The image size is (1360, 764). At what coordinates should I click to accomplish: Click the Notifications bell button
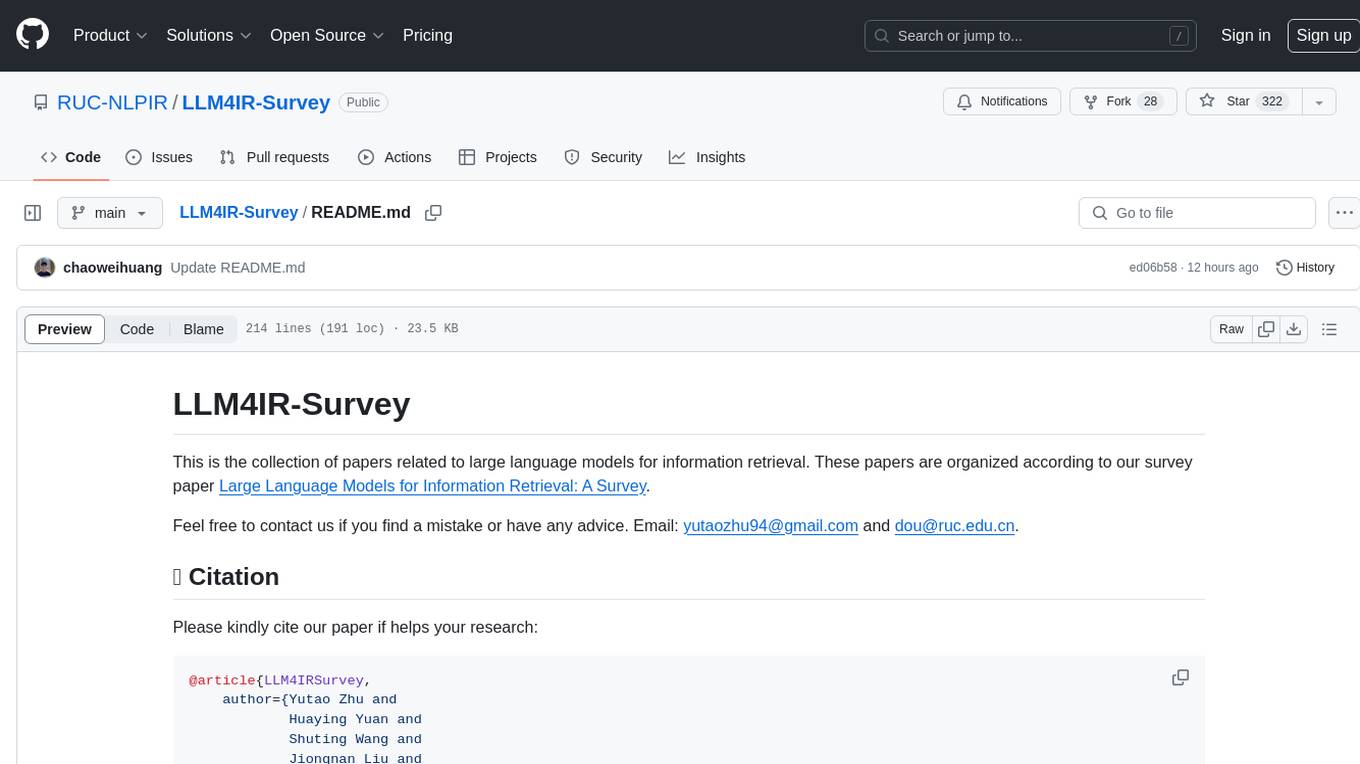(x=1002, y=102)
